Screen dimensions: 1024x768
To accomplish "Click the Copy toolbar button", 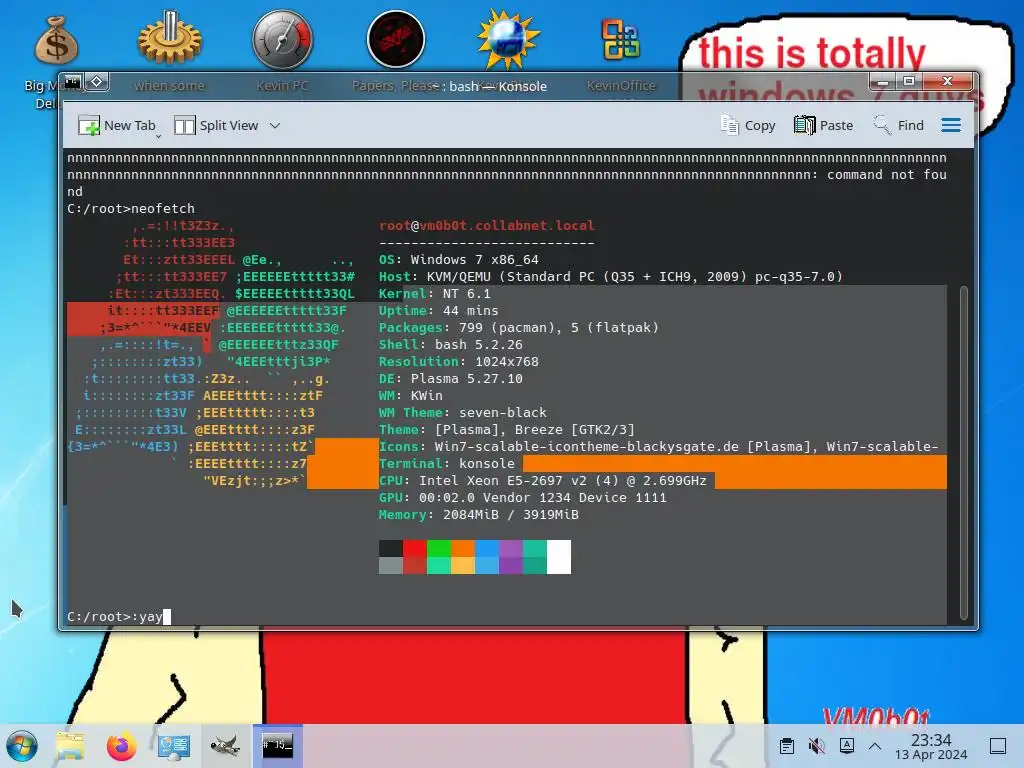I will click(x=748, y=125).
